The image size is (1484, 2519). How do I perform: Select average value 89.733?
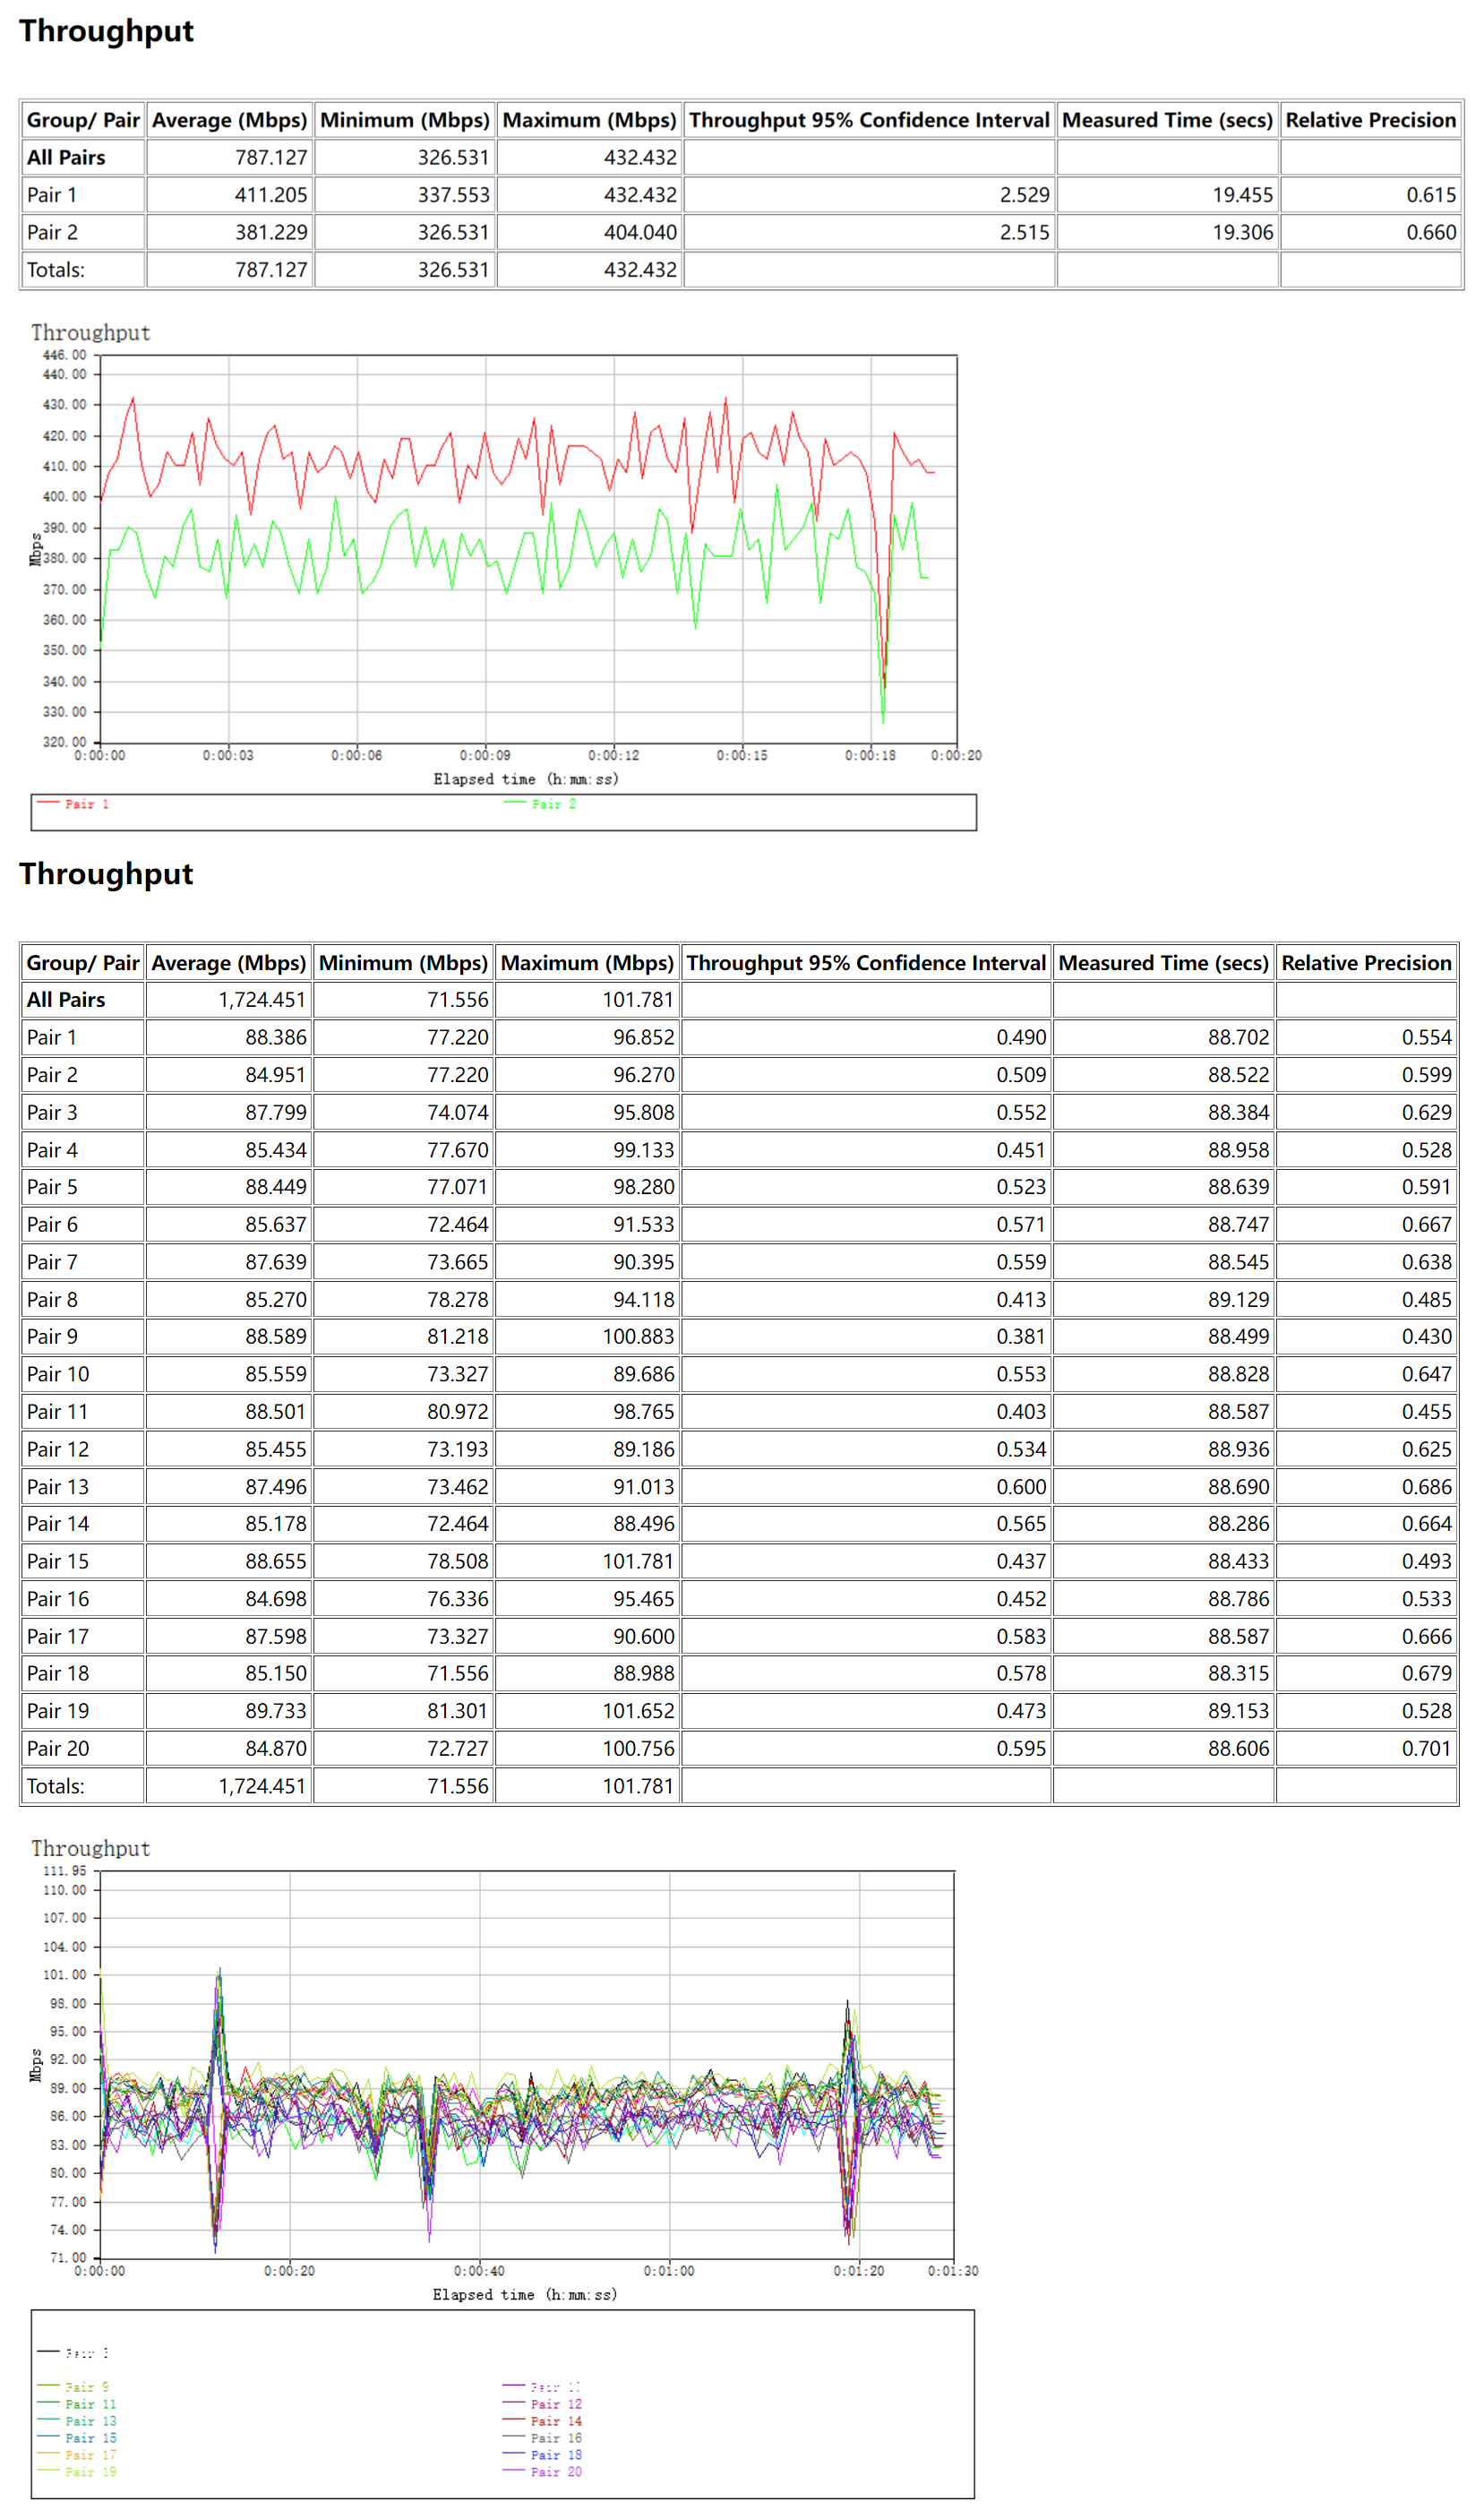point(229,1711)
